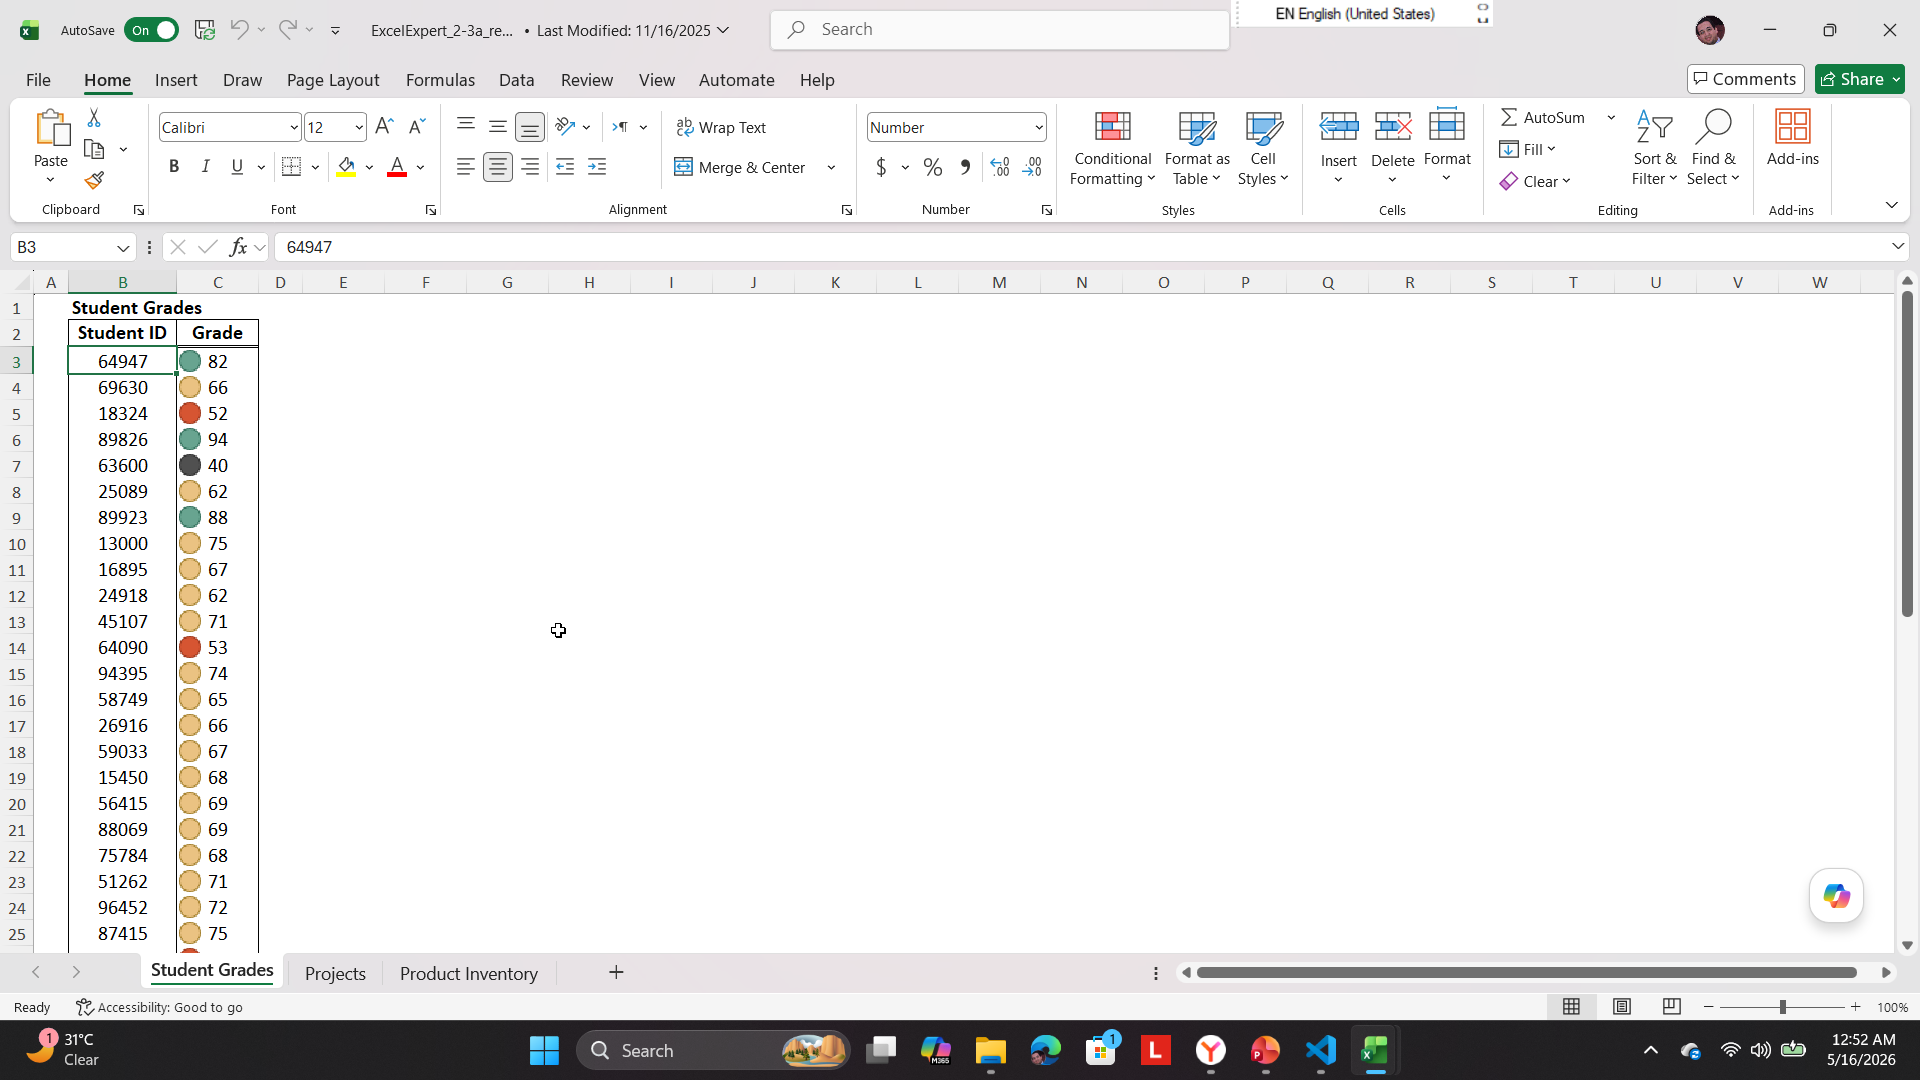Click Decrease Decimal icon
The width and height of the screenshot is (1920, 1080).
pyautogui.click(x=1033, y=167)
